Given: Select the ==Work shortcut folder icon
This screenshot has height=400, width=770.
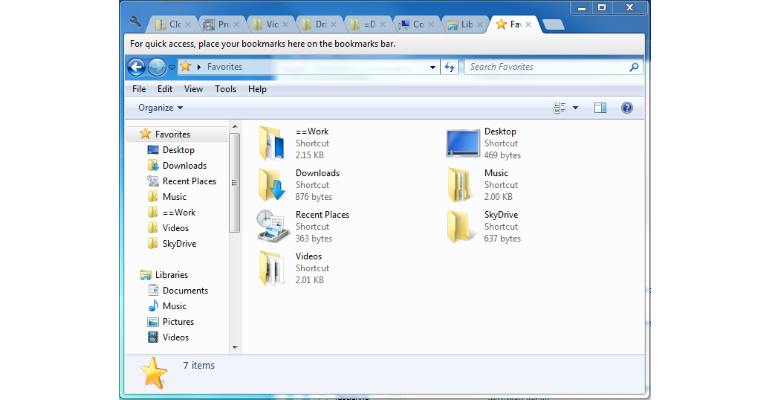Looking at the screenshot, I should point(272,143).
